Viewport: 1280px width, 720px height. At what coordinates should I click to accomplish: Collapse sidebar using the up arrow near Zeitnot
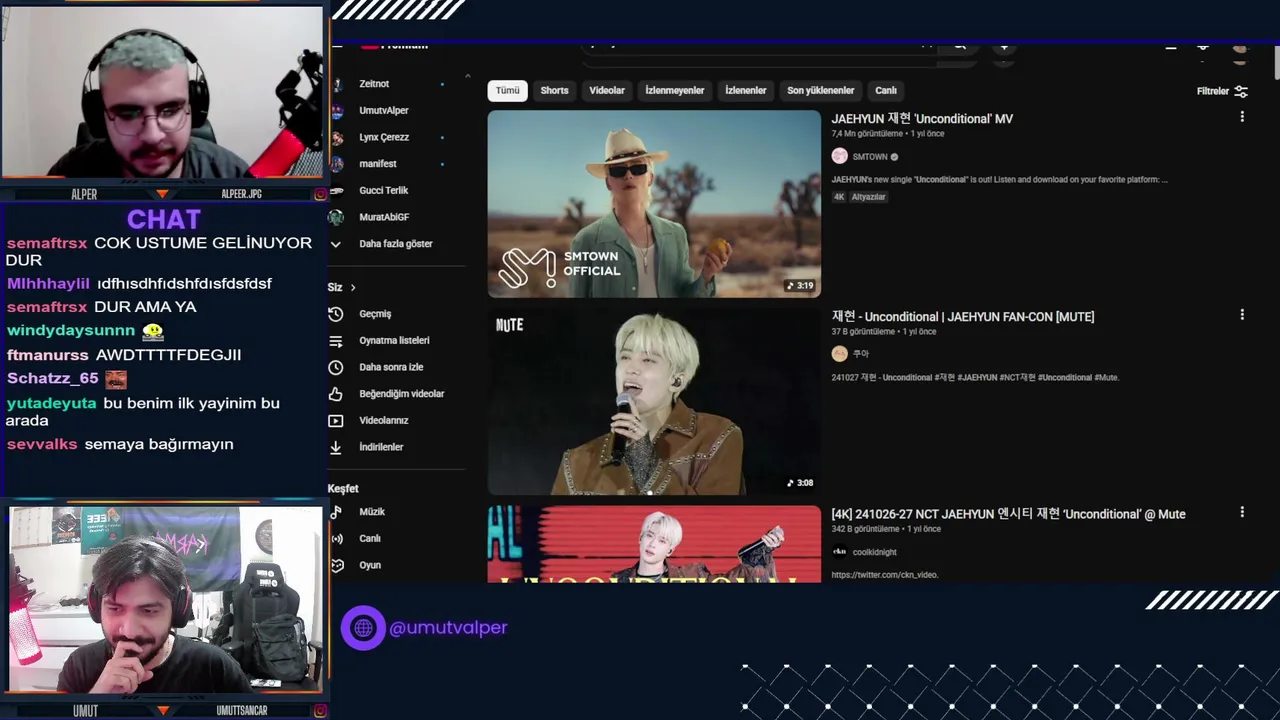coord(467,76)
